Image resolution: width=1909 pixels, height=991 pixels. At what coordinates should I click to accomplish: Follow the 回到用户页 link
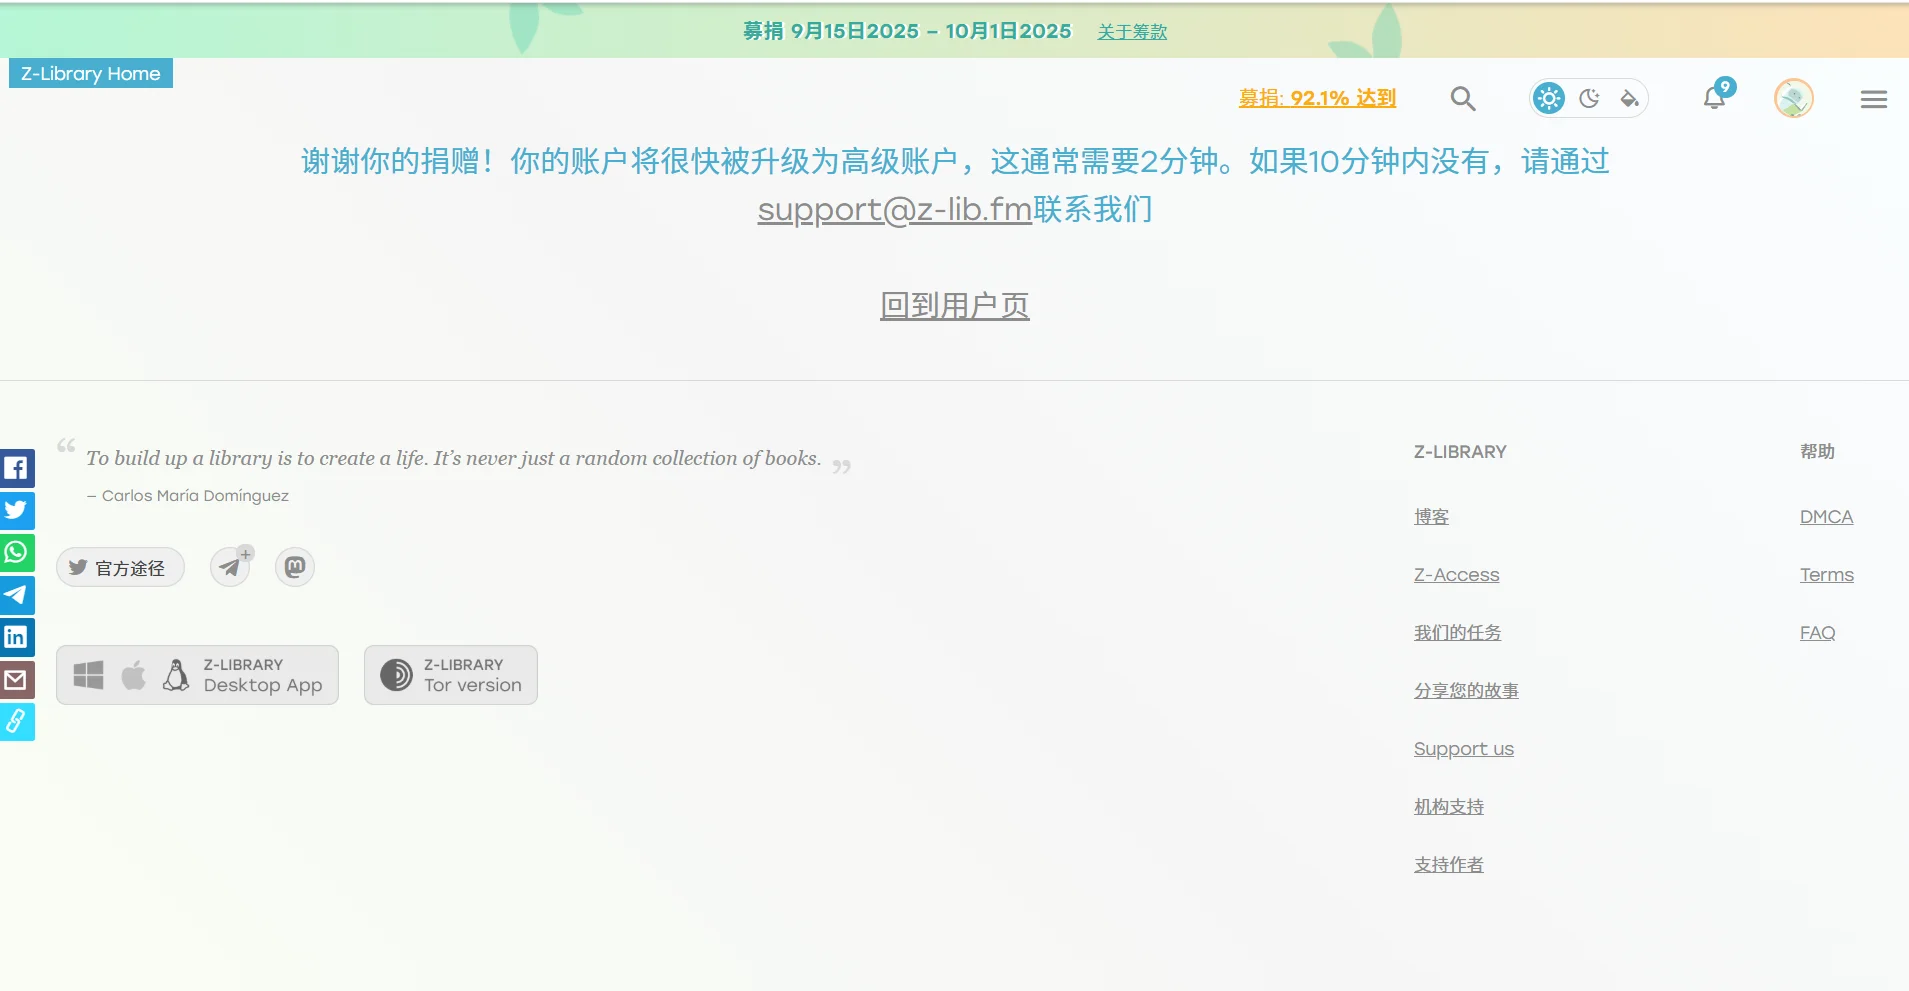click(x=955, y=305)
